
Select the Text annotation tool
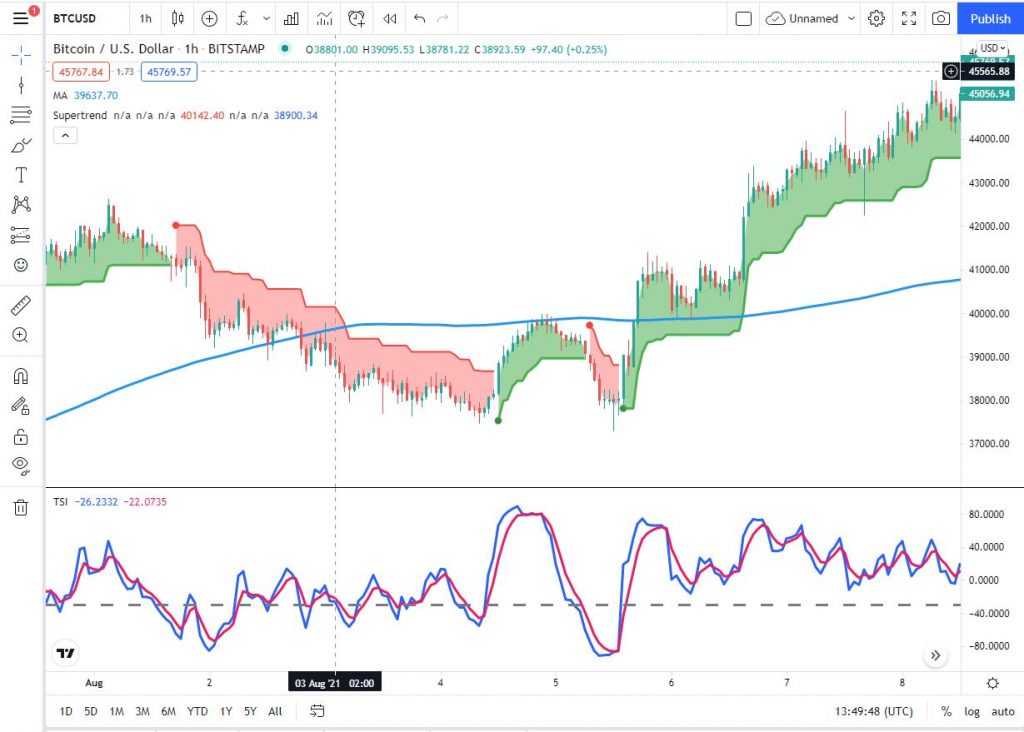[20, 175]
